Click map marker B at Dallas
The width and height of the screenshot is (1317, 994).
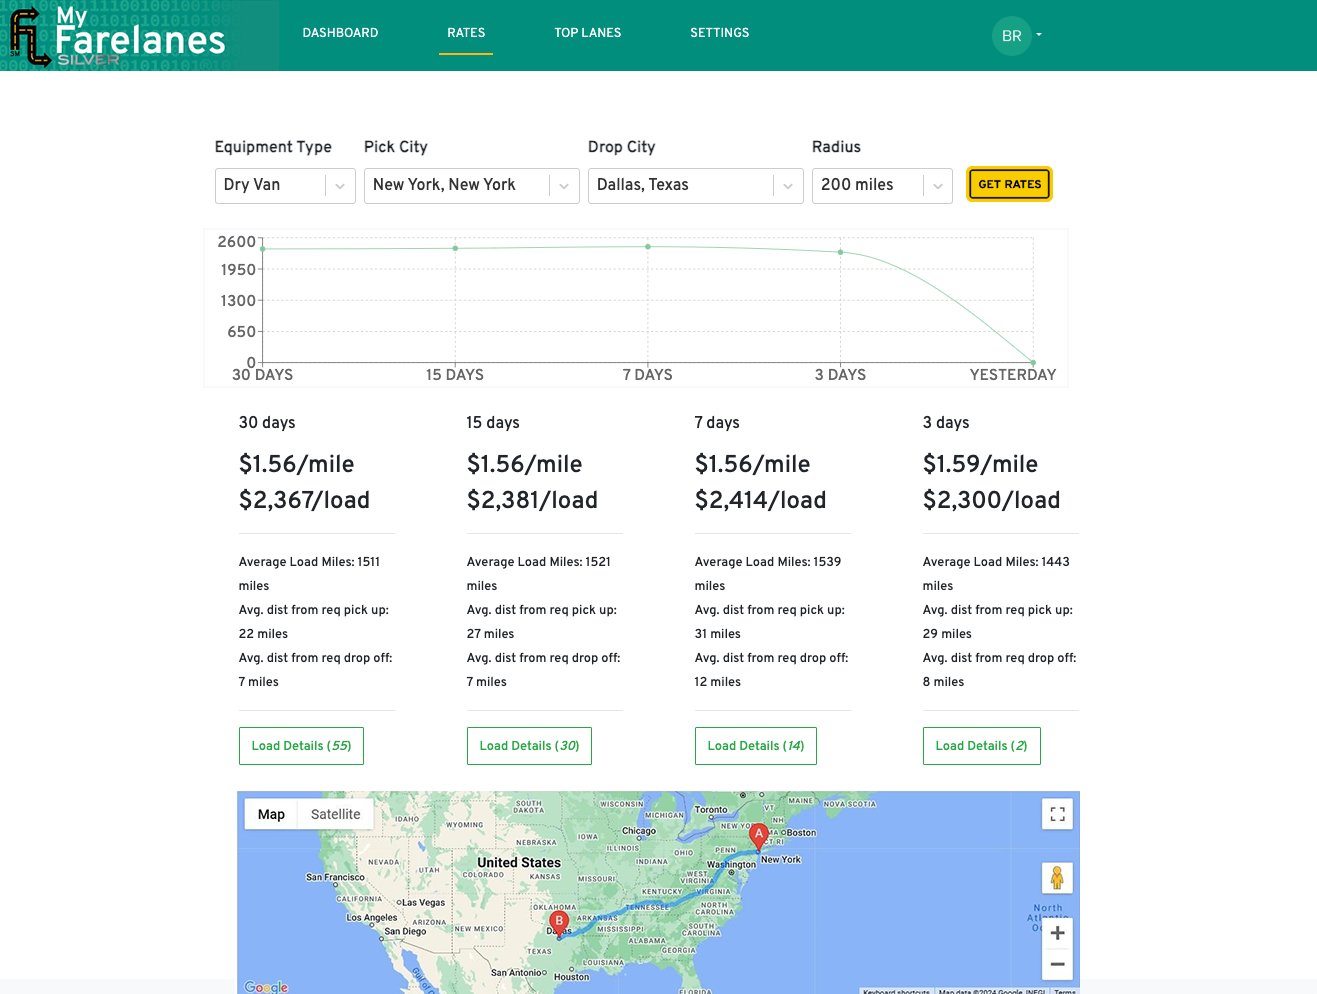[x=559, y=924]
